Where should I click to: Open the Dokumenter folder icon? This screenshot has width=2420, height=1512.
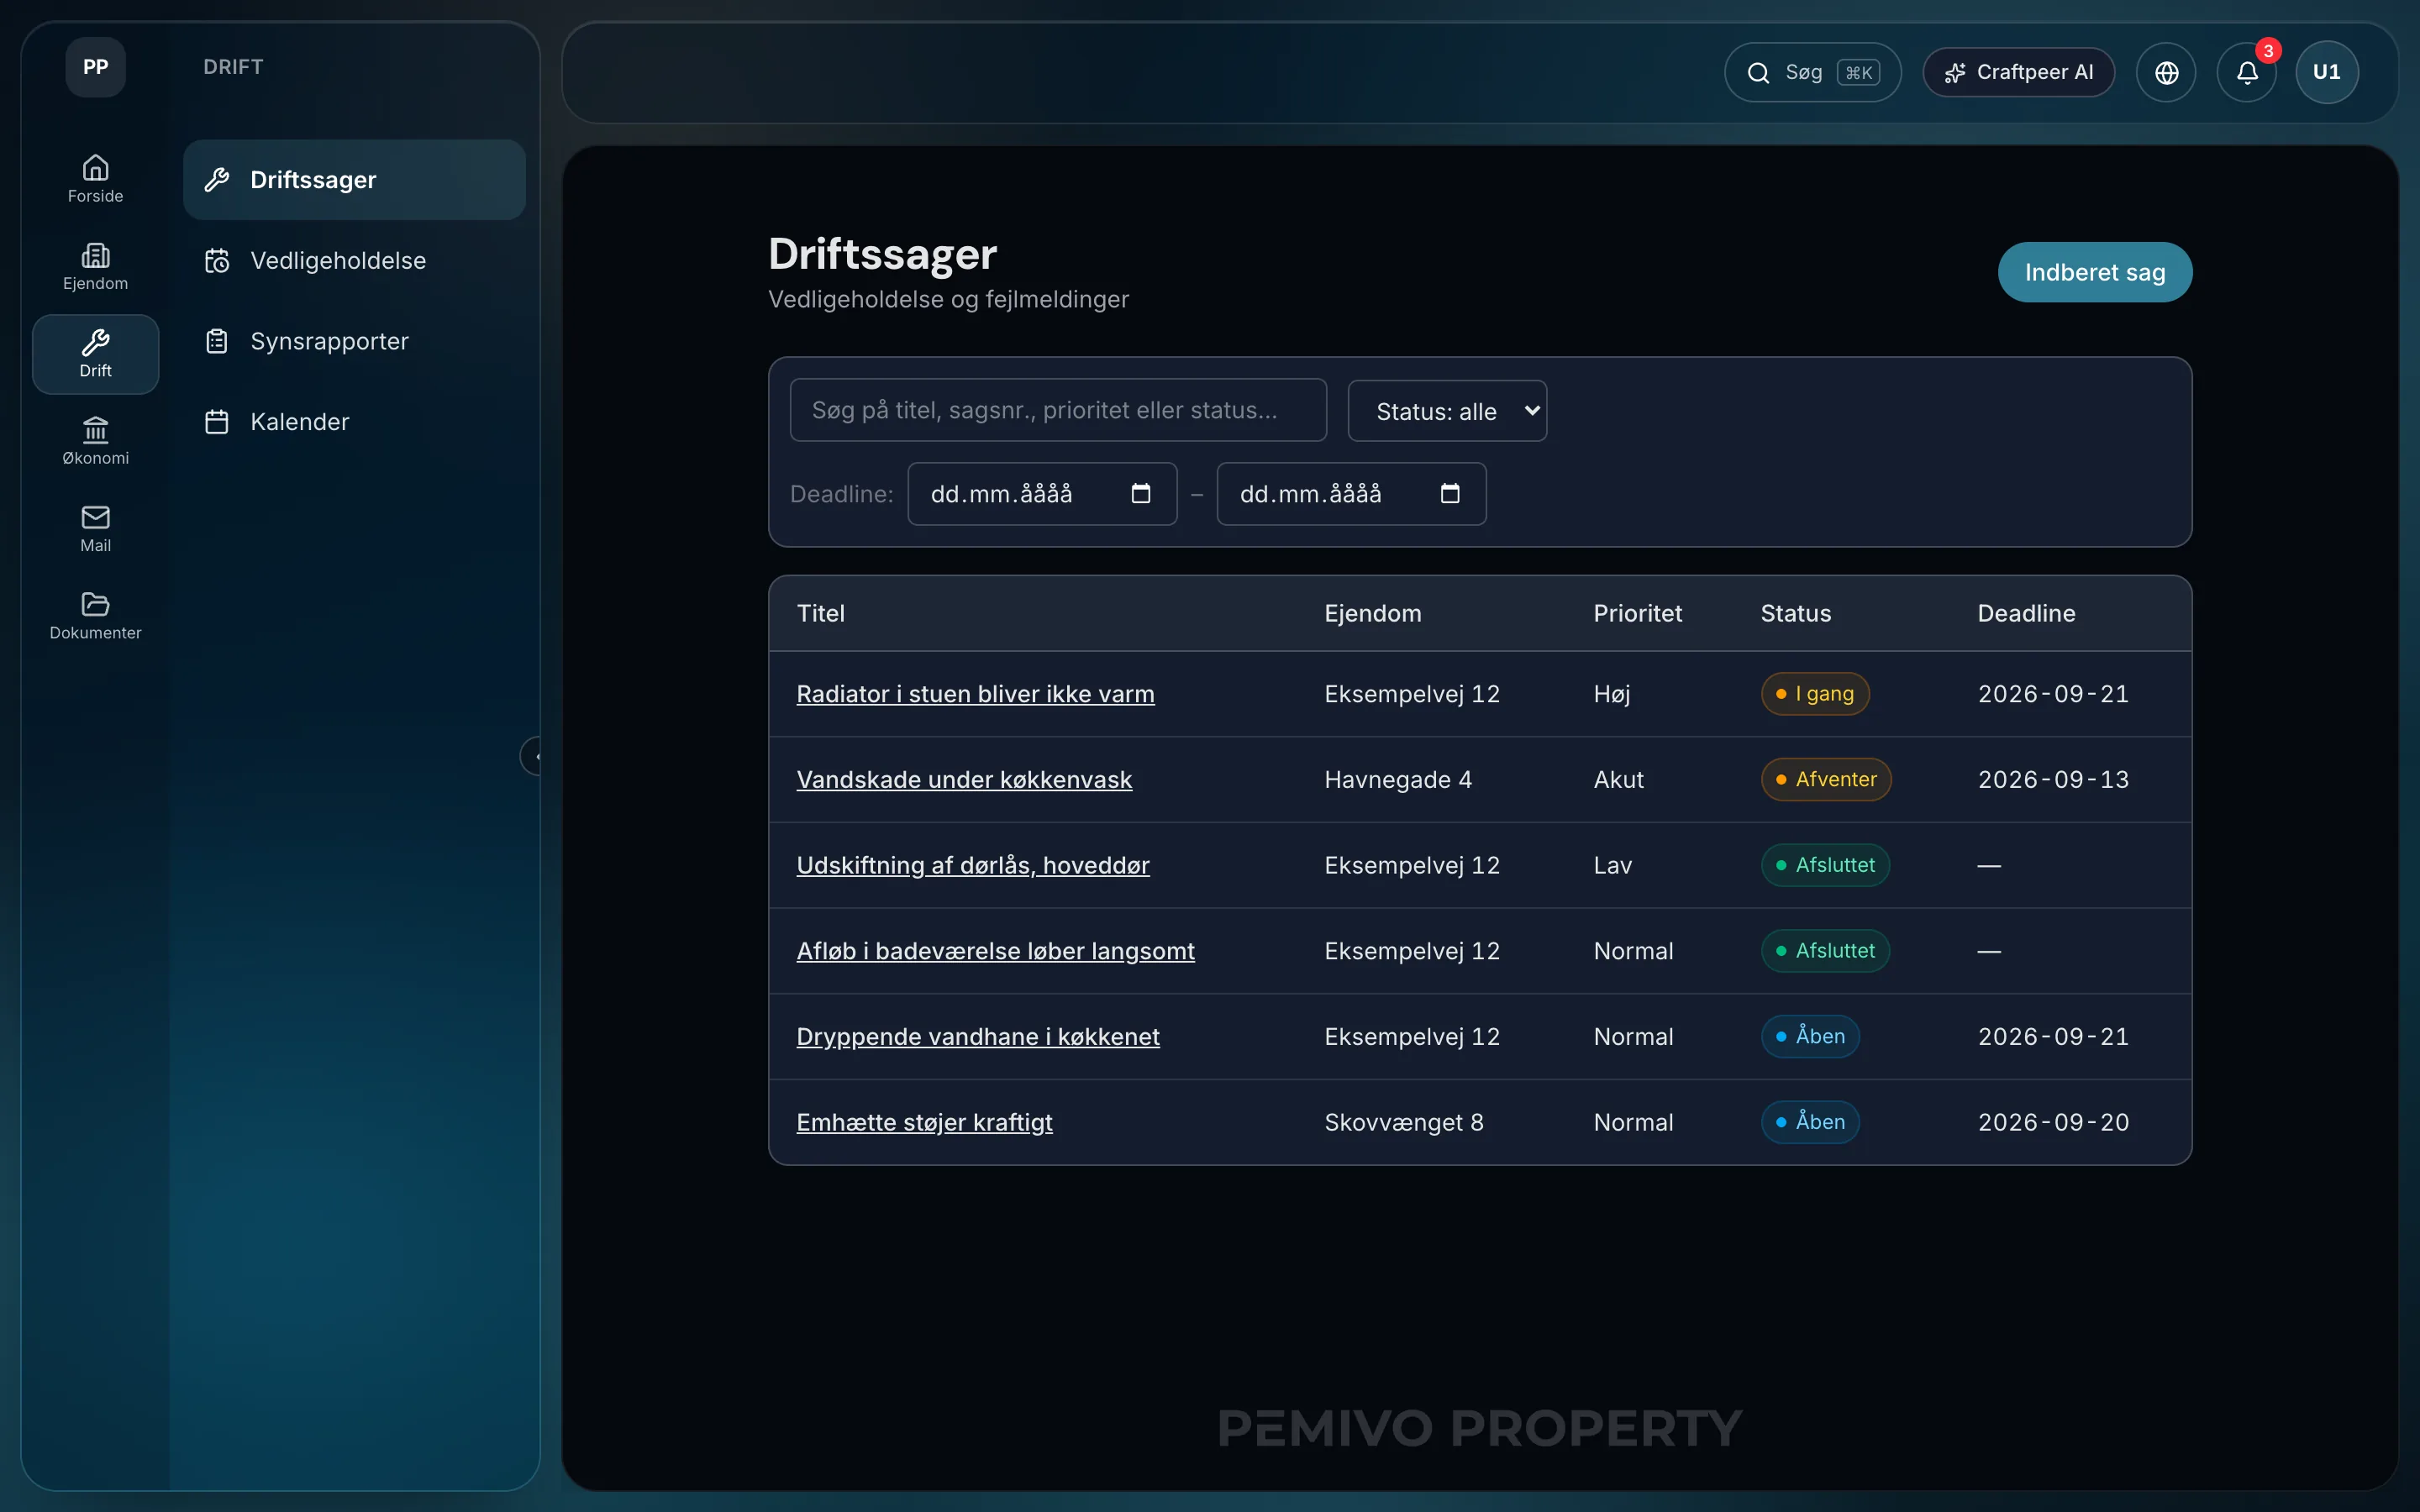click(95, 616)
